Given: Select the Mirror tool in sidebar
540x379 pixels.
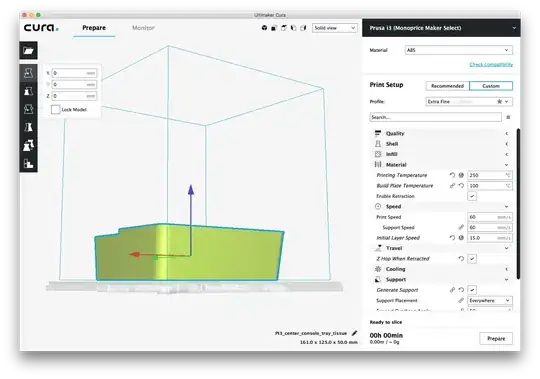Looking at the screenshot, I should 29,127.
